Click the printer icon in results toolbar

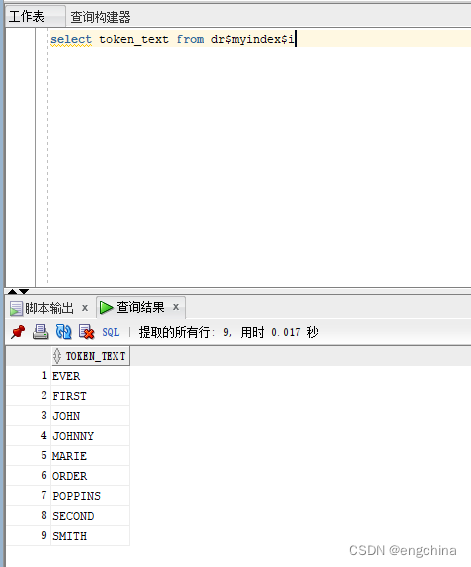point(40,332)
